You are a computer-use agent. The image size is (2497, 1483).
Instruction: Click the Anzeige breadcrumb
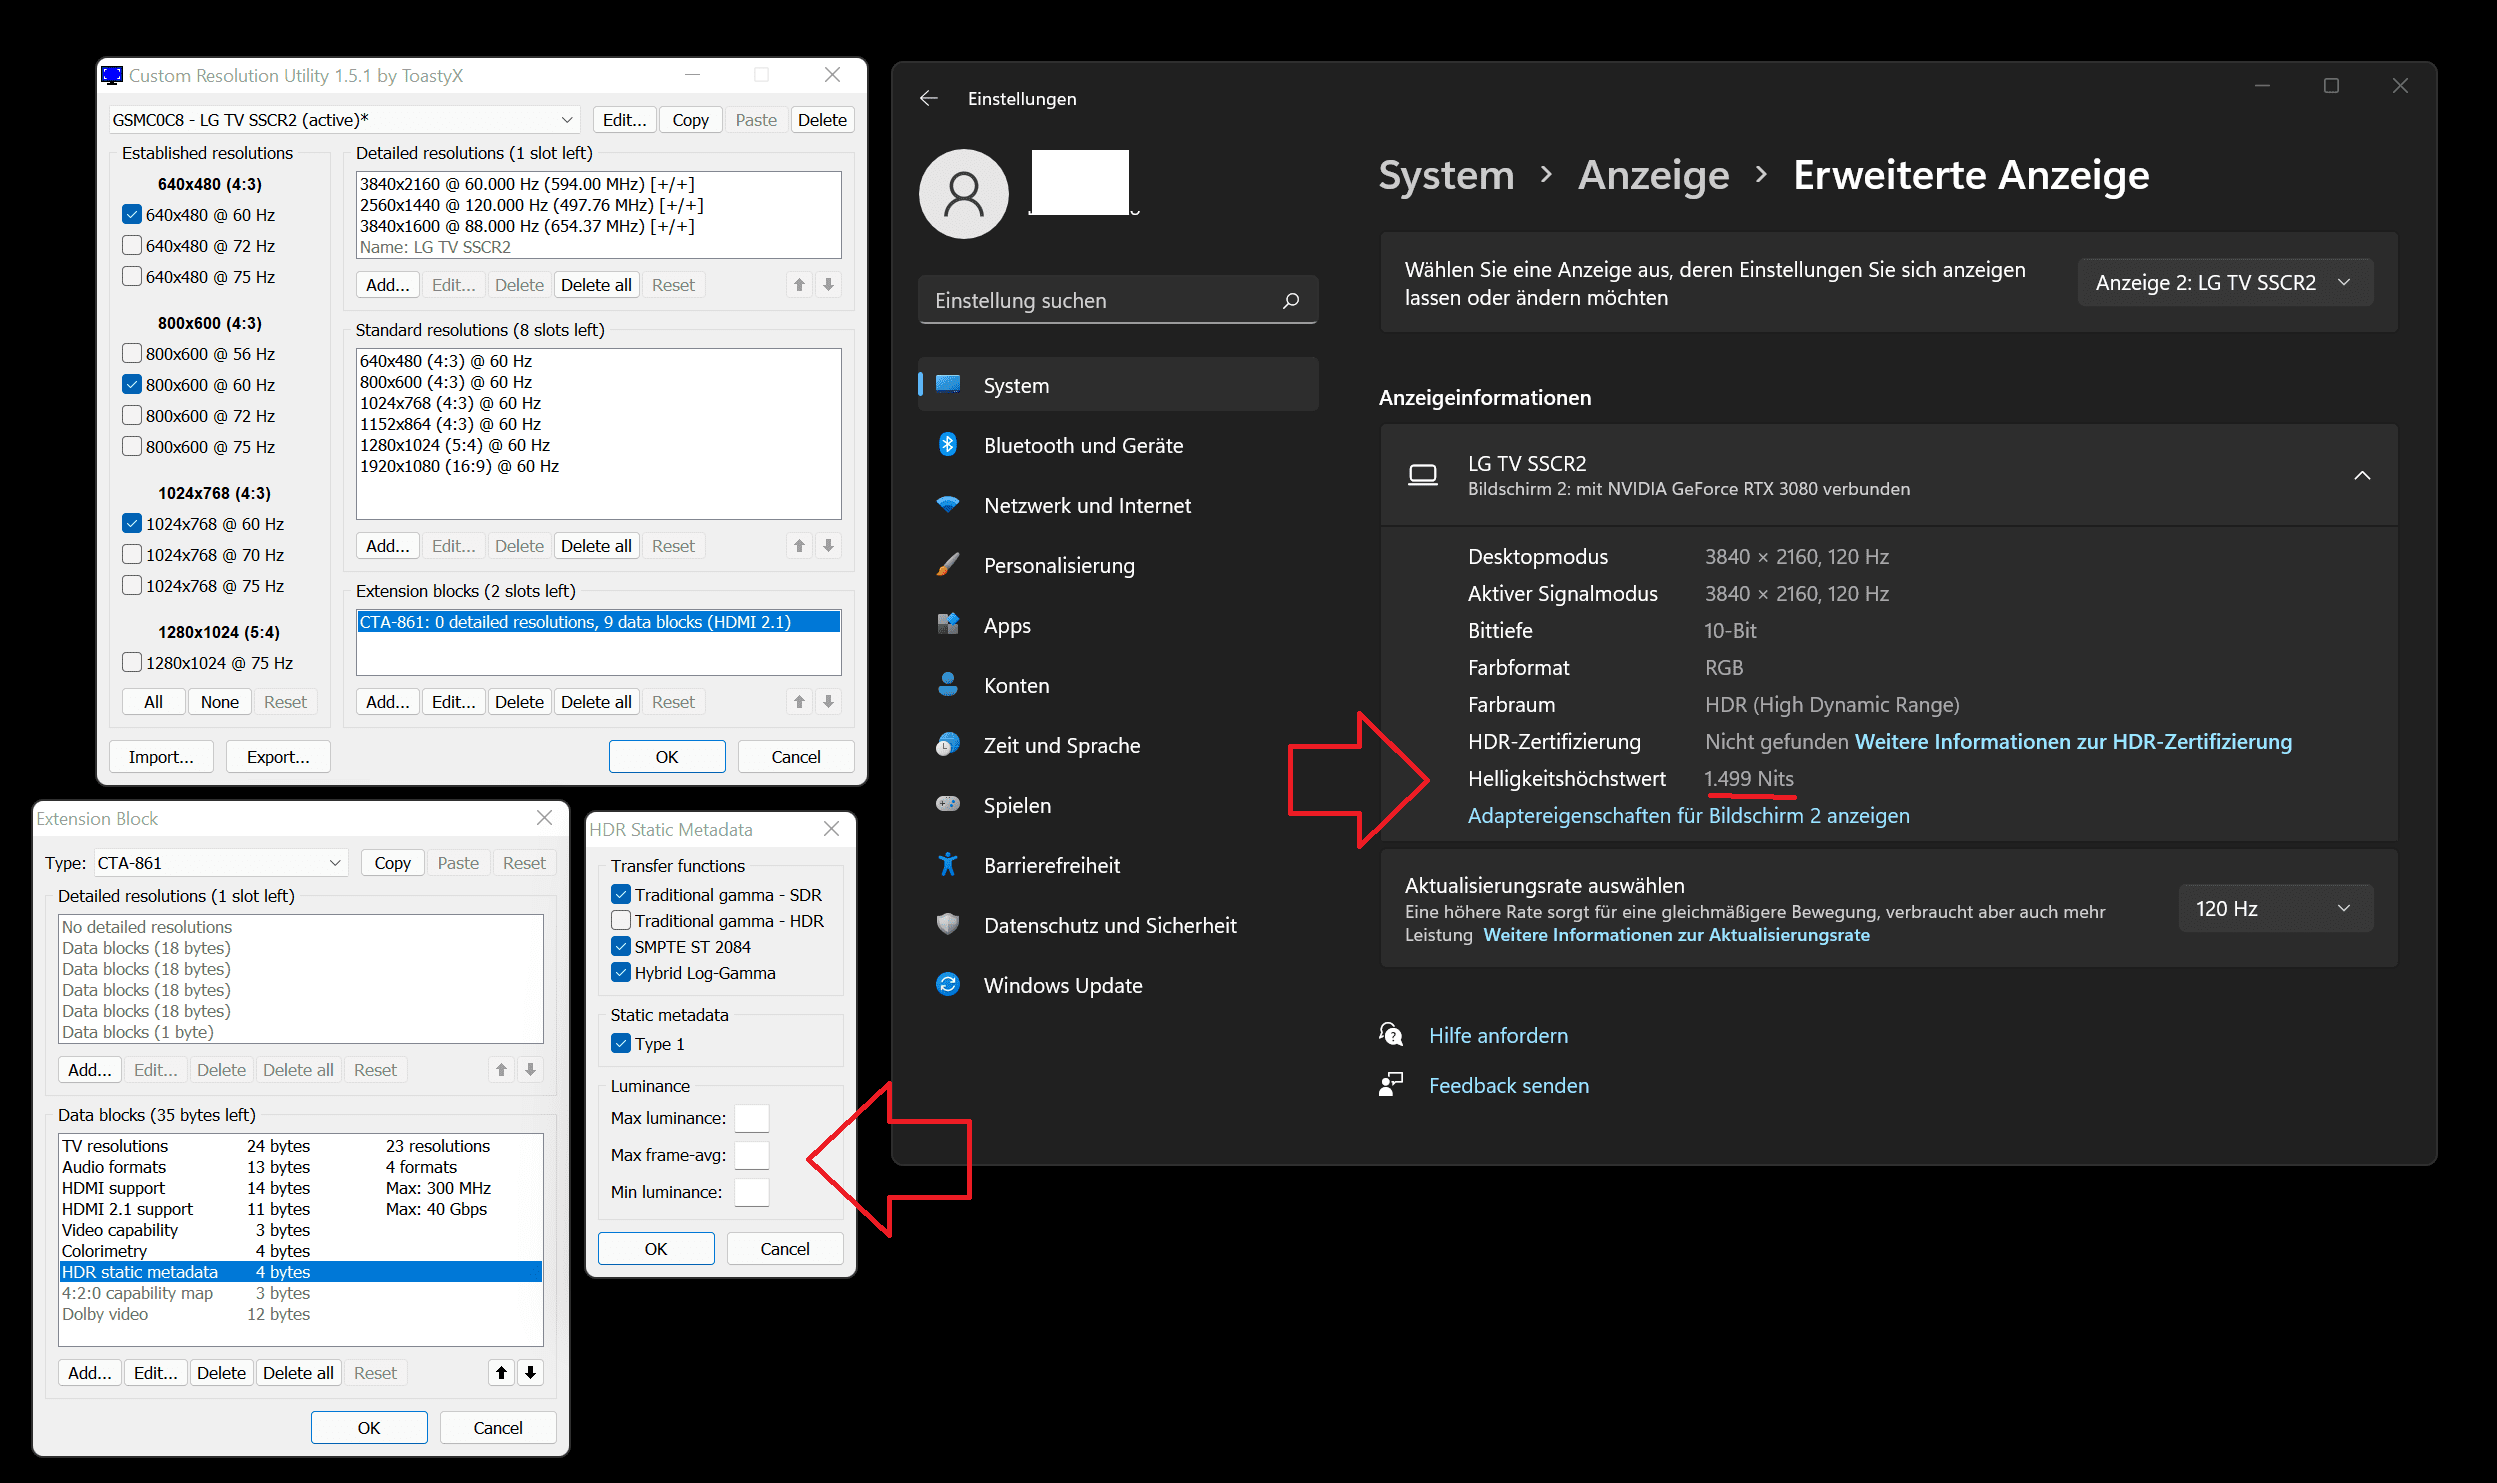pos(1653,175)
